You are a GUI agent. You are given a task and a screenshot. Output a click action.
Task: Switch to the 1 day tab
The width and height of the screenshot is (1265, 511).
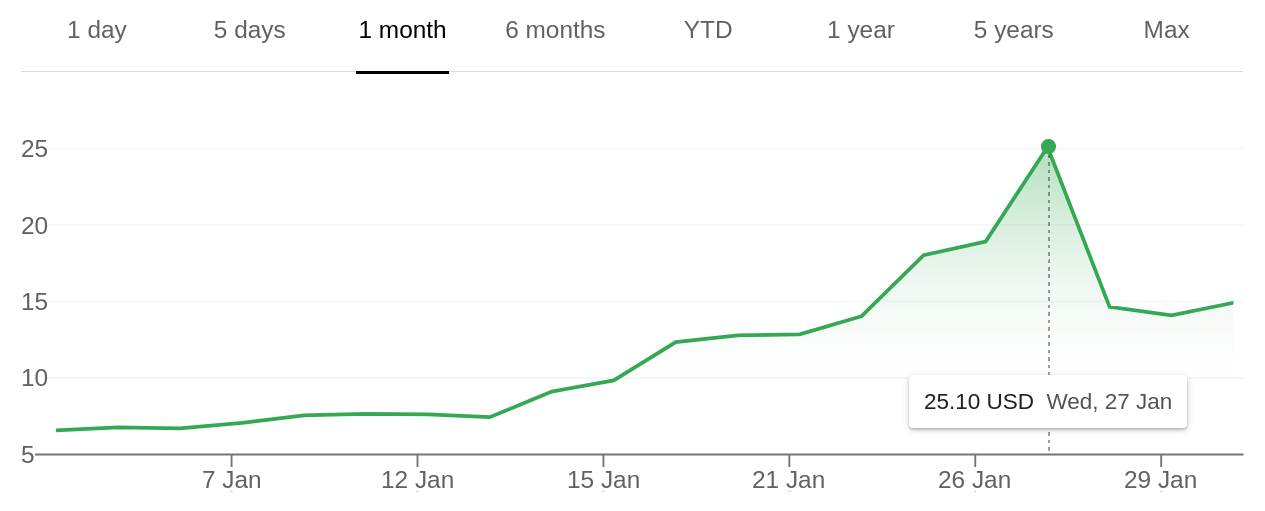point(97,30)
